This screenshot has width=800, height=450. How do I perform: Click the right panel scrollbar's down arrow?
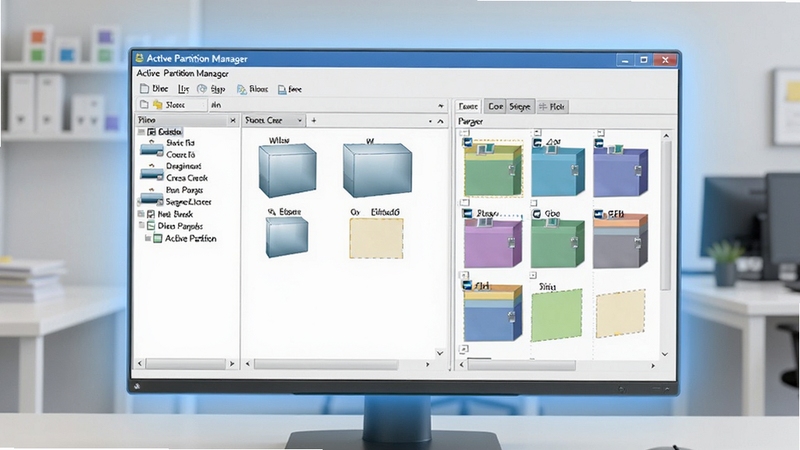(665, 354)
